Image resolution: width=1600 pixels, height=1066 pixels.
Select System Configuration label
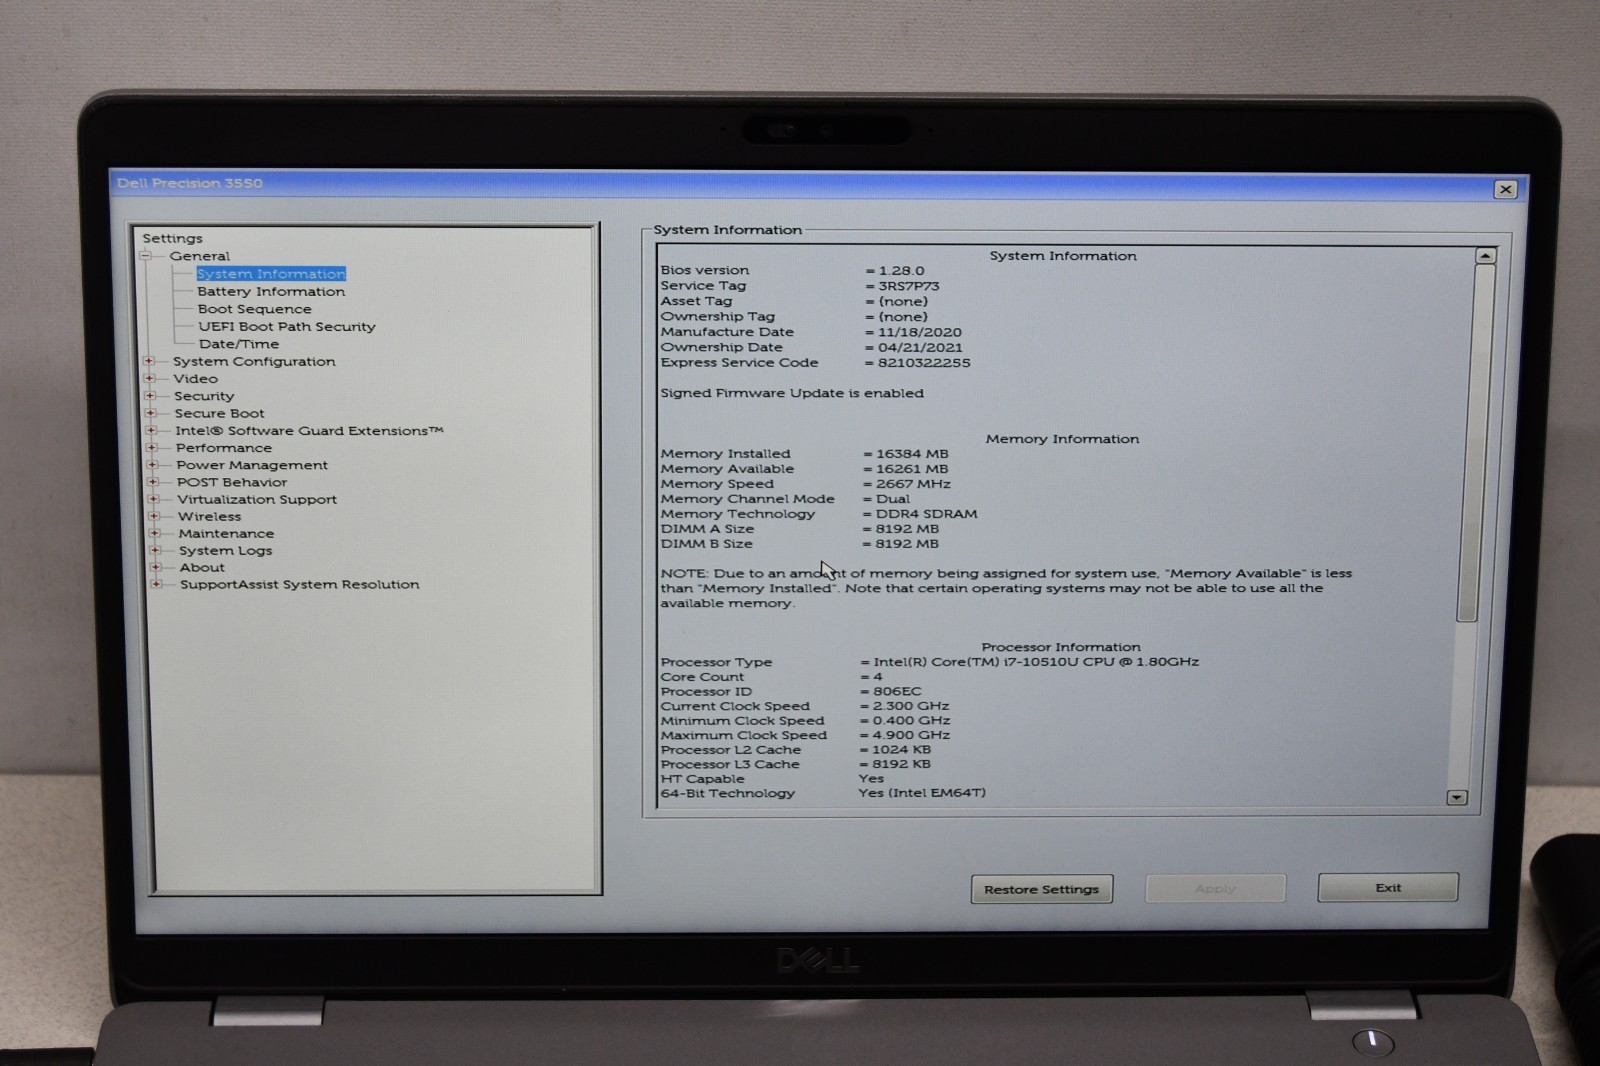[x=254, y=361]
